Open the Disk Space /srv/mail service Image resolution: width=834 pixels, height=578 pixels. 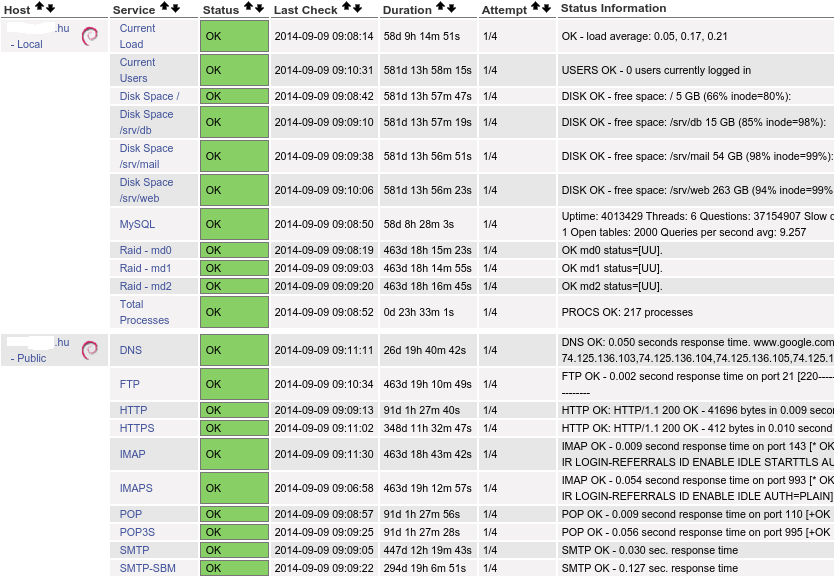(x=146, y=156)
